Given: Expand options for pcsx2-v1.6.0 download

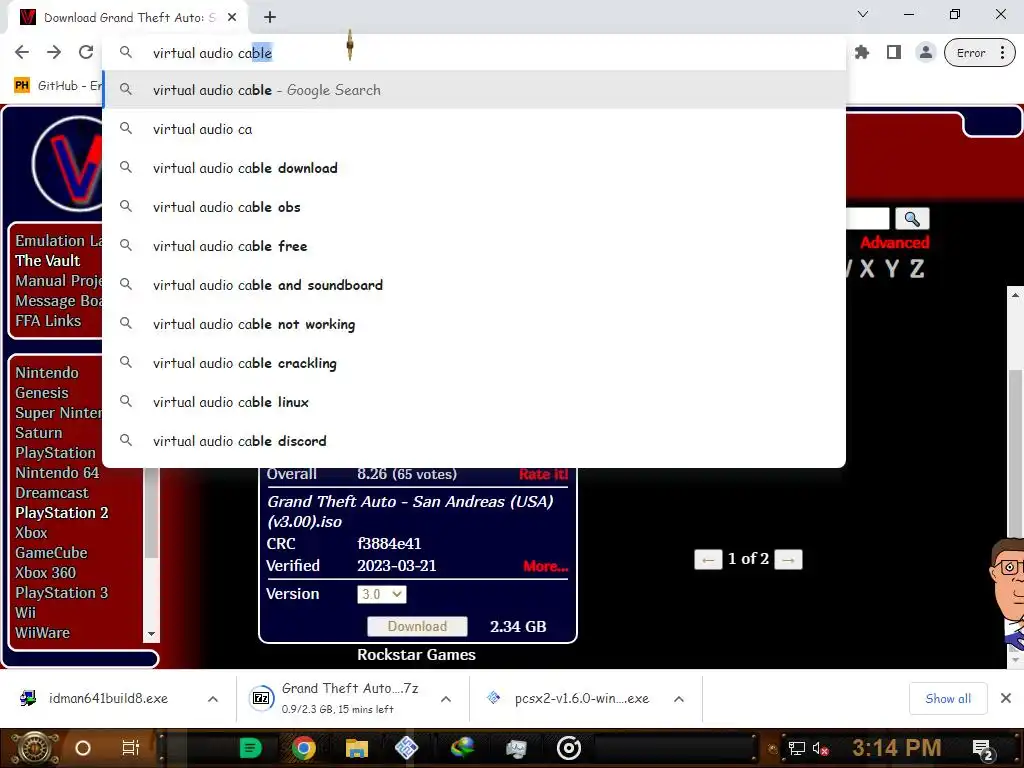Looking at the screenshot, I should coord(679,699).
